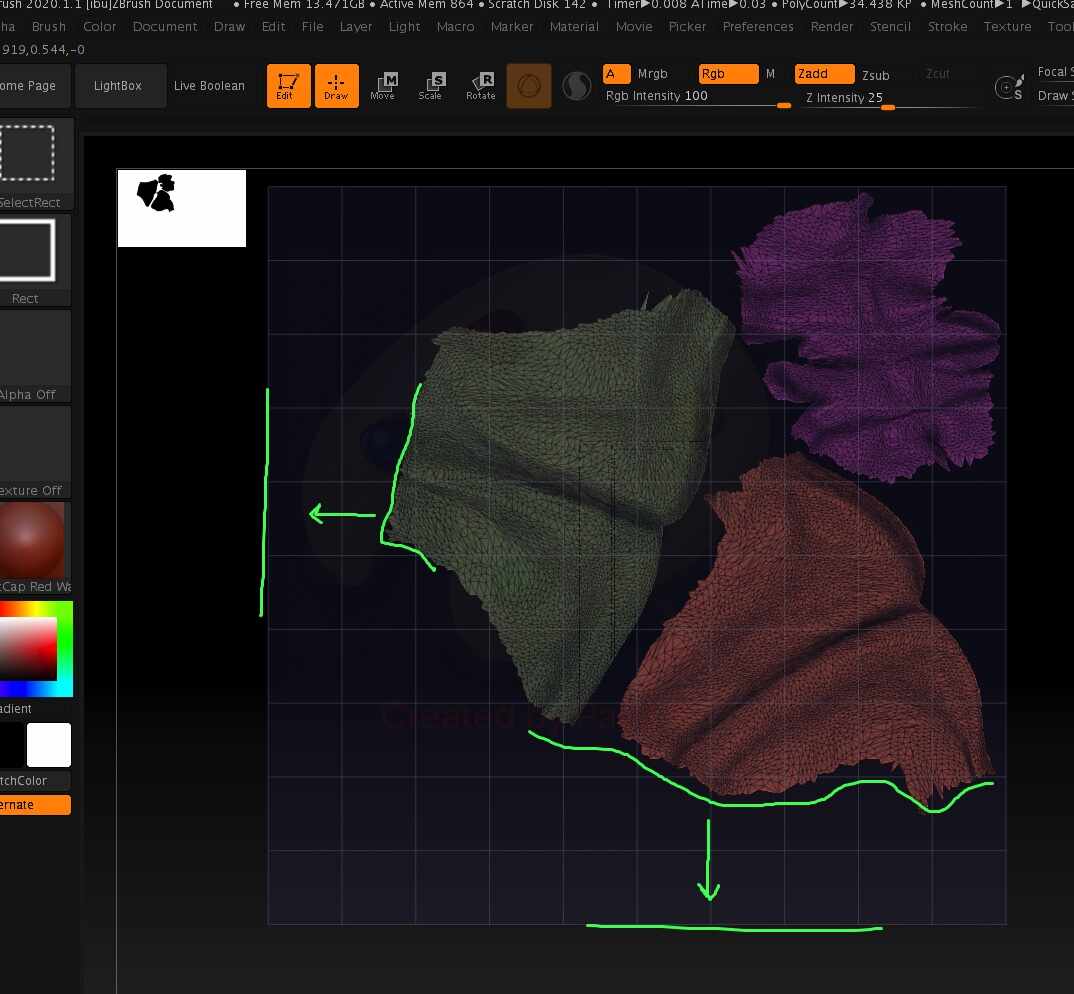Image resolution: width=1074 pixels, height=994 pixels.
Task: Click the focal shift S icon
Action: coord(1008,88)
